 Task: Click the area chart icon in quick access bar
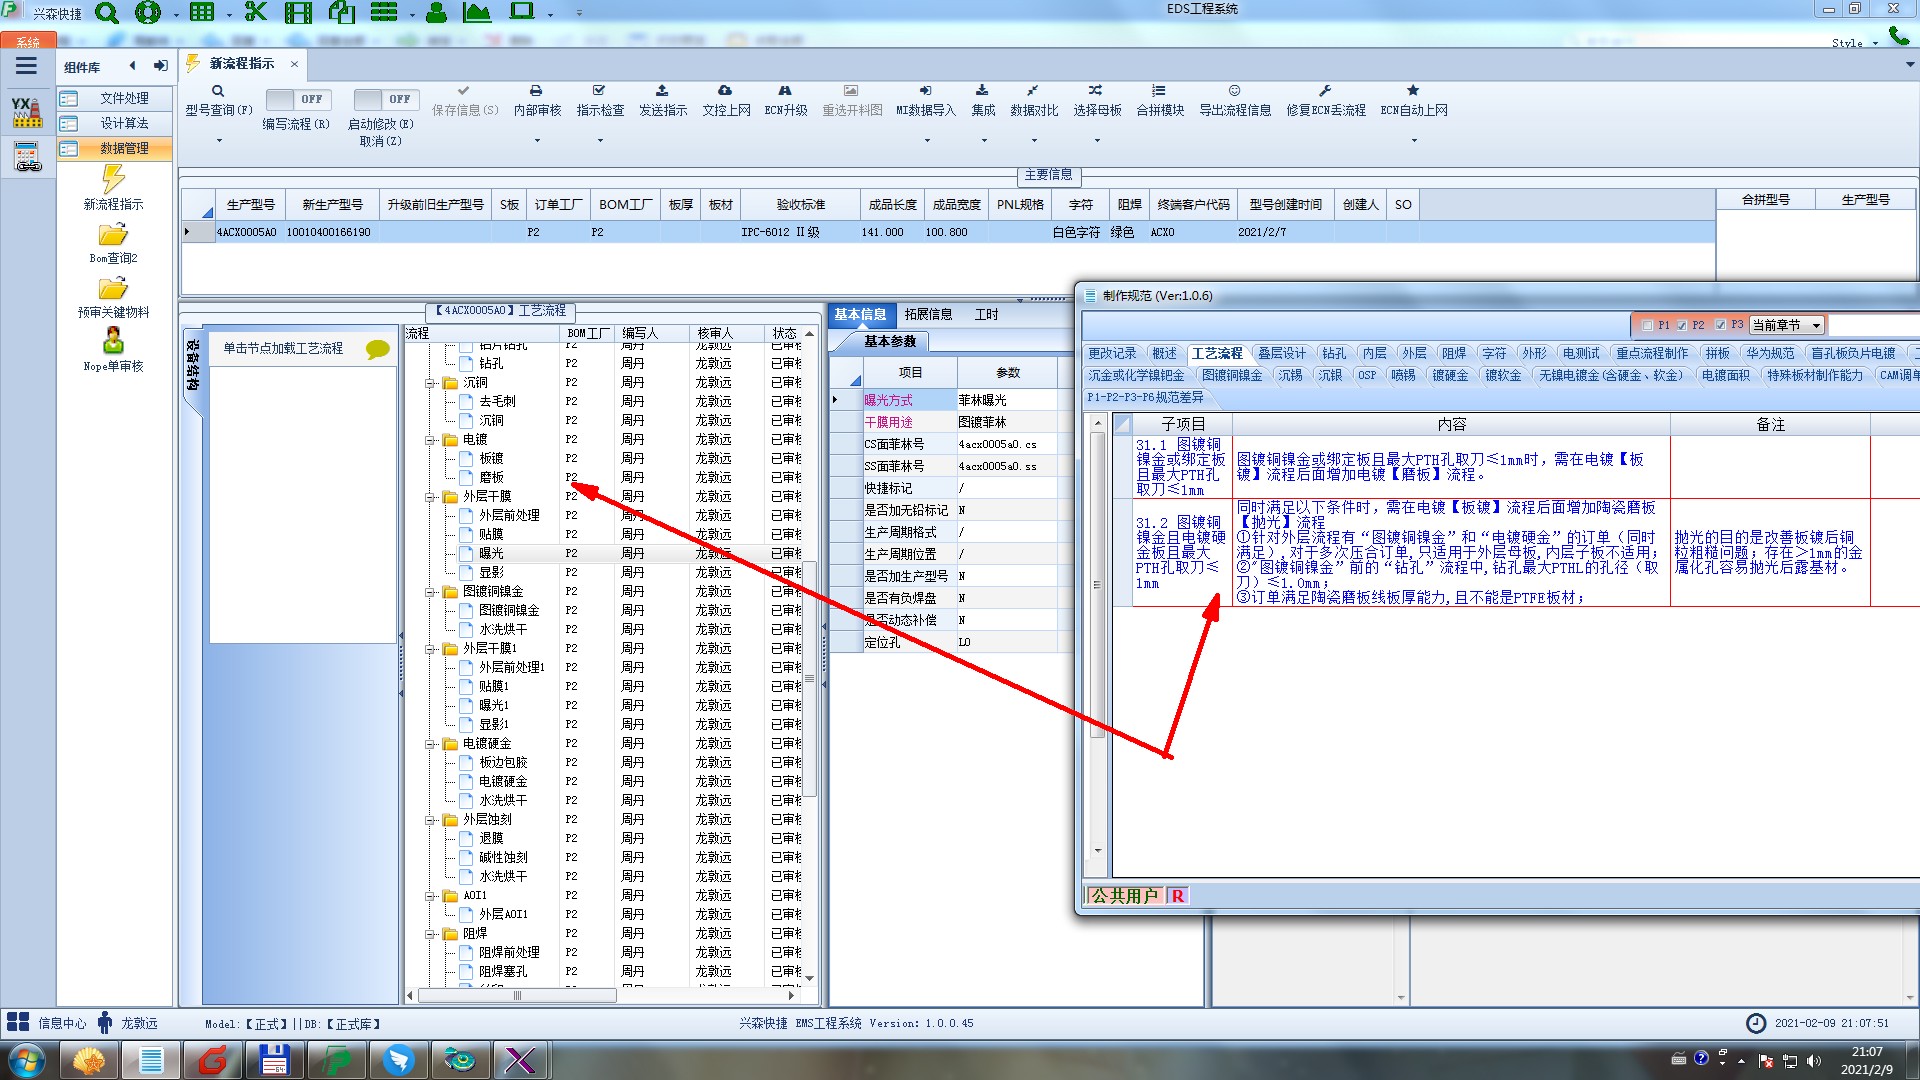pyautogui.click(x=477, y=13)
